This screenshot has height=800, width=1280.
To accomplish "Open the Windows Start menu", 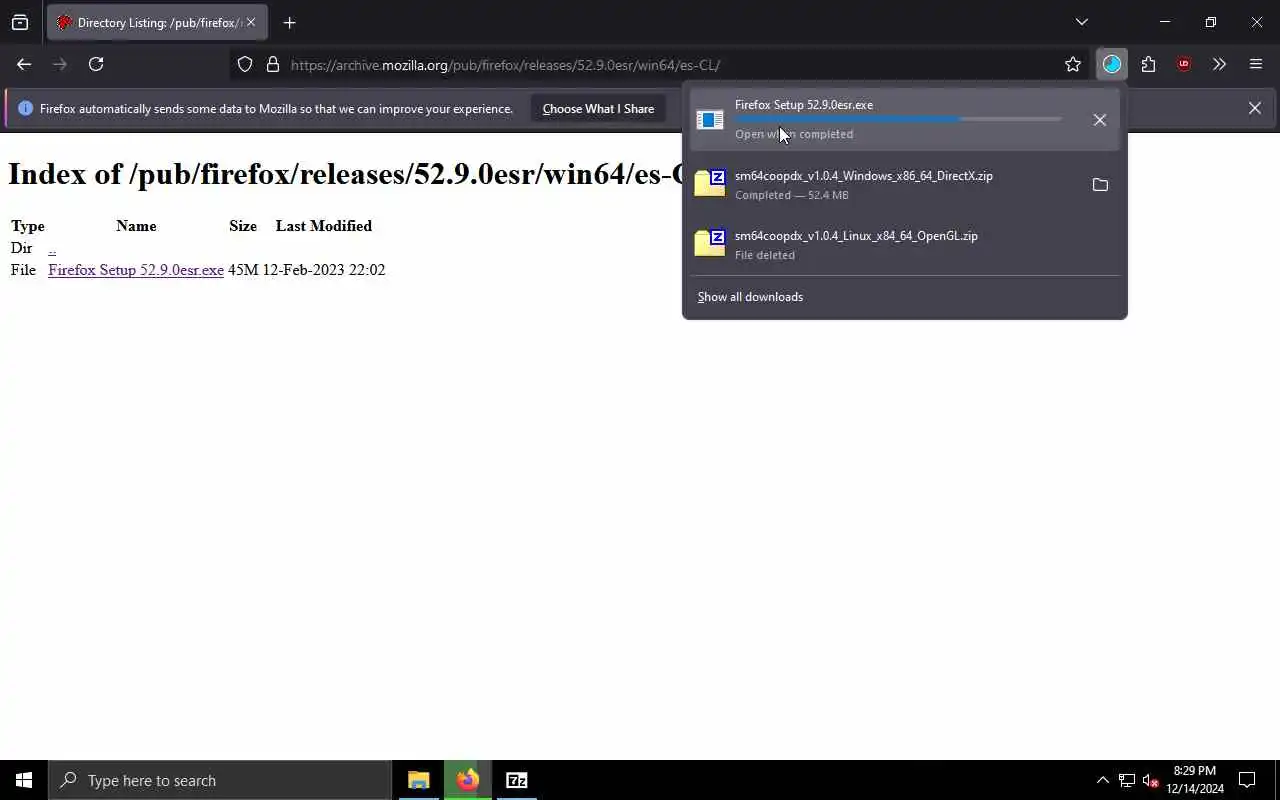I will tap(24, 780).
